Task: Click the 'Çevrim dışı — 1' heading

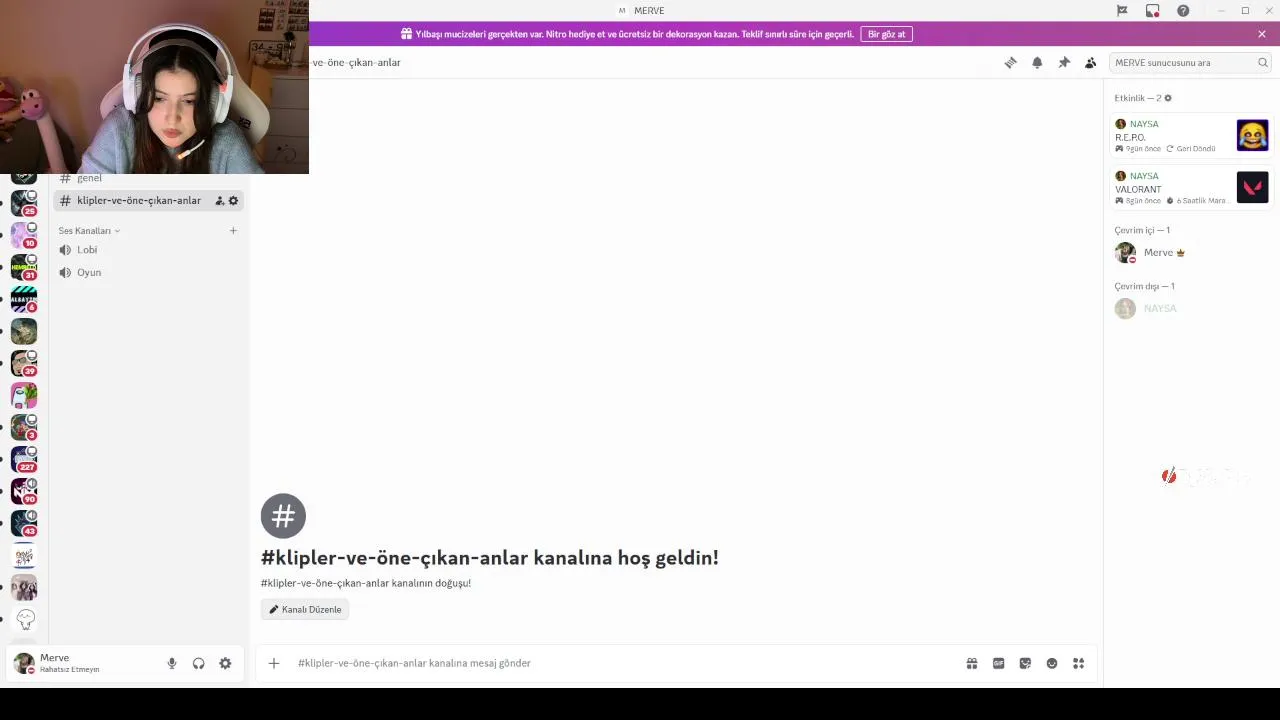Action: pyautogui.click(x=1144, y=286)
